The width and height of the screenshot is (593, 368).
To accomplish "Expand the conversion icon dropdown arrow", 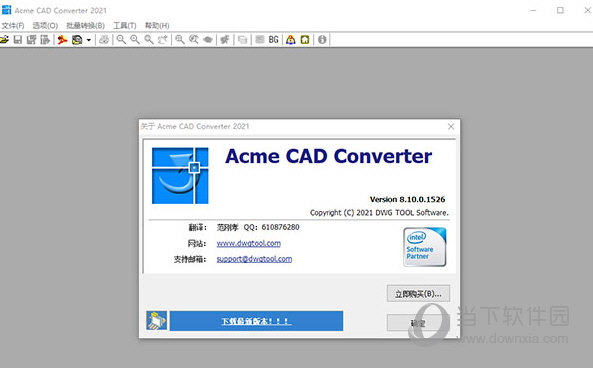I will [x=88, y=40].
